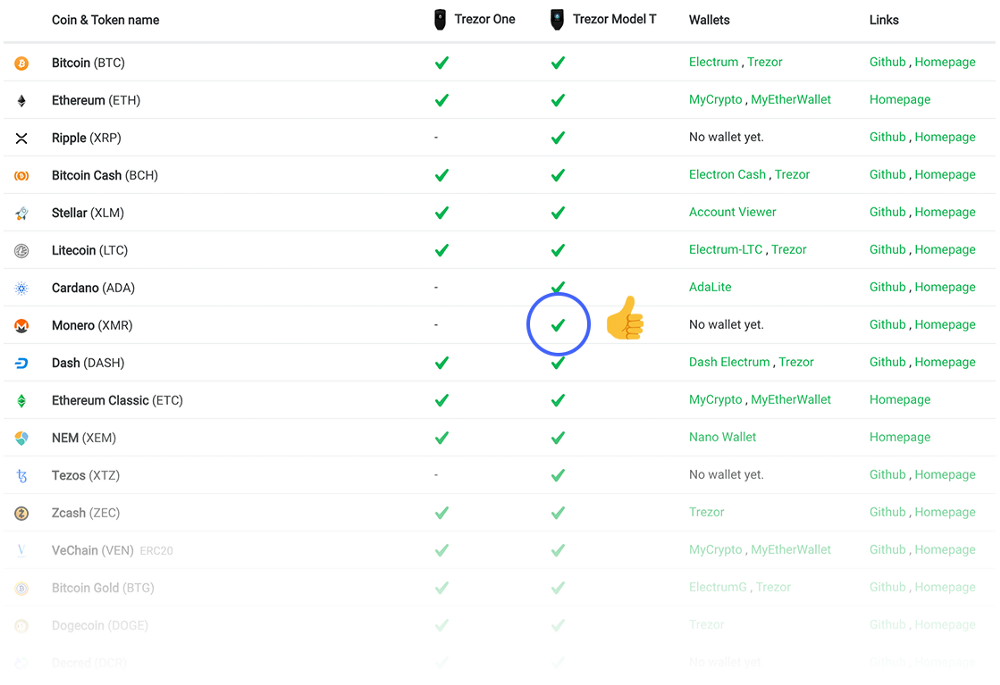Click the Bitcoin Cash orange icon
Image resolution: width=1000 pixels, height=685 pixels.
click(21, 176)
